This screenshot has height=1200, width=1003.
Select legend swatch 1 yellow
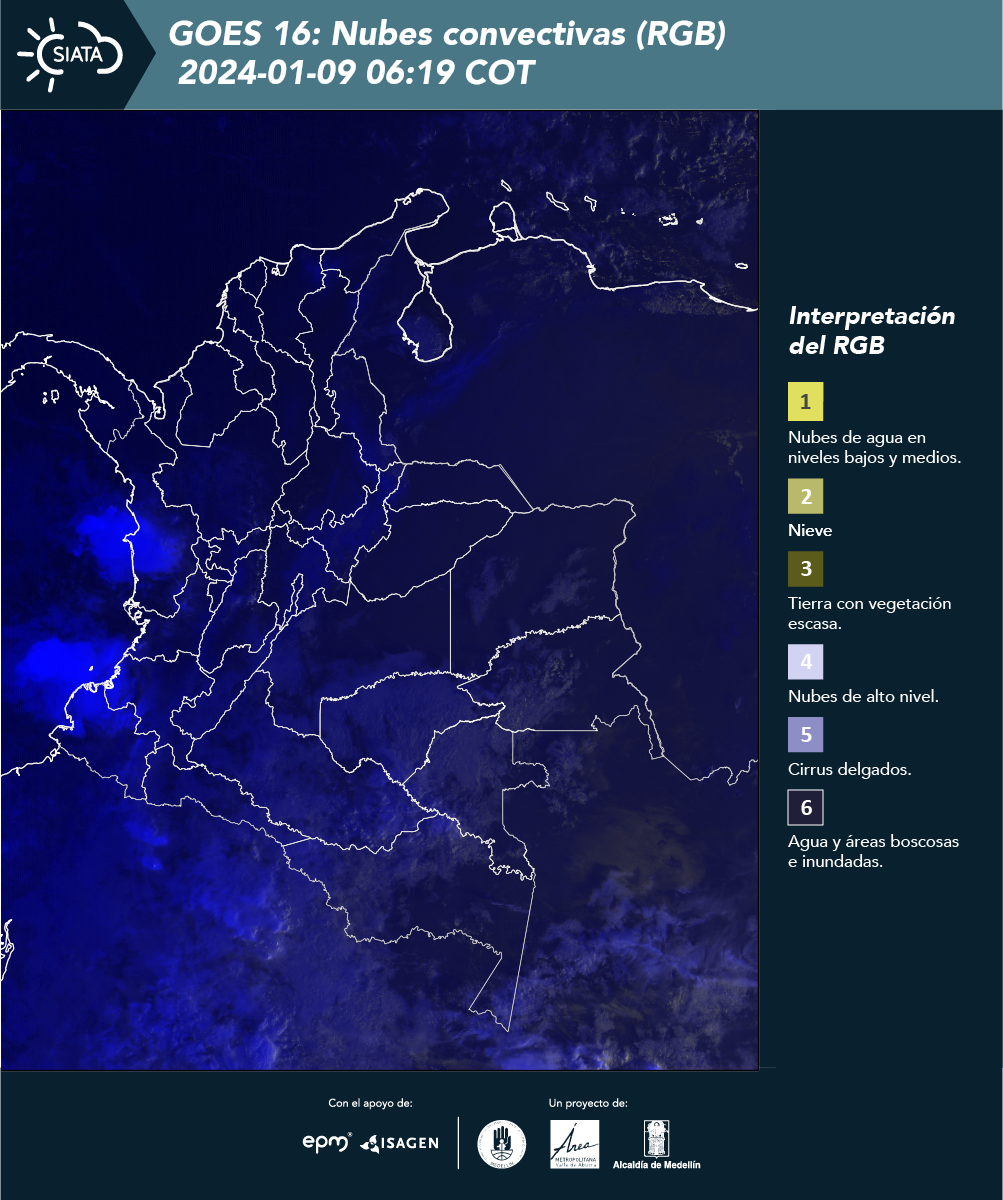805,402
